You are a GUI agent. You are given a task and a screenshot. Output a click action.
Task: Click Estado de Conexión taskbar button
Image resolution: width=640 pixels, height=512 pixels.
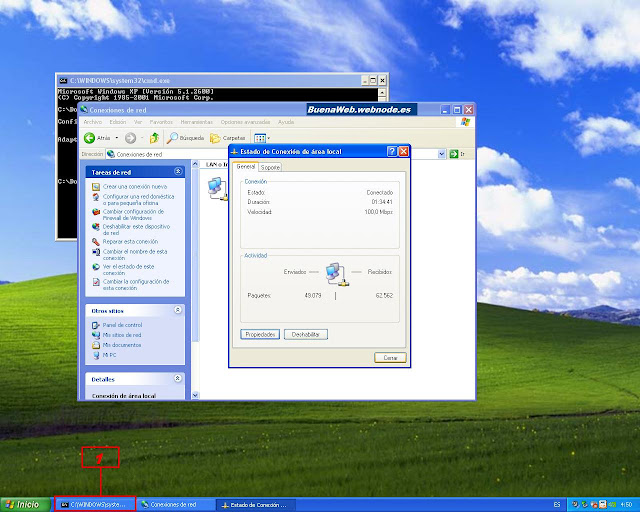[x=256, y=505]
